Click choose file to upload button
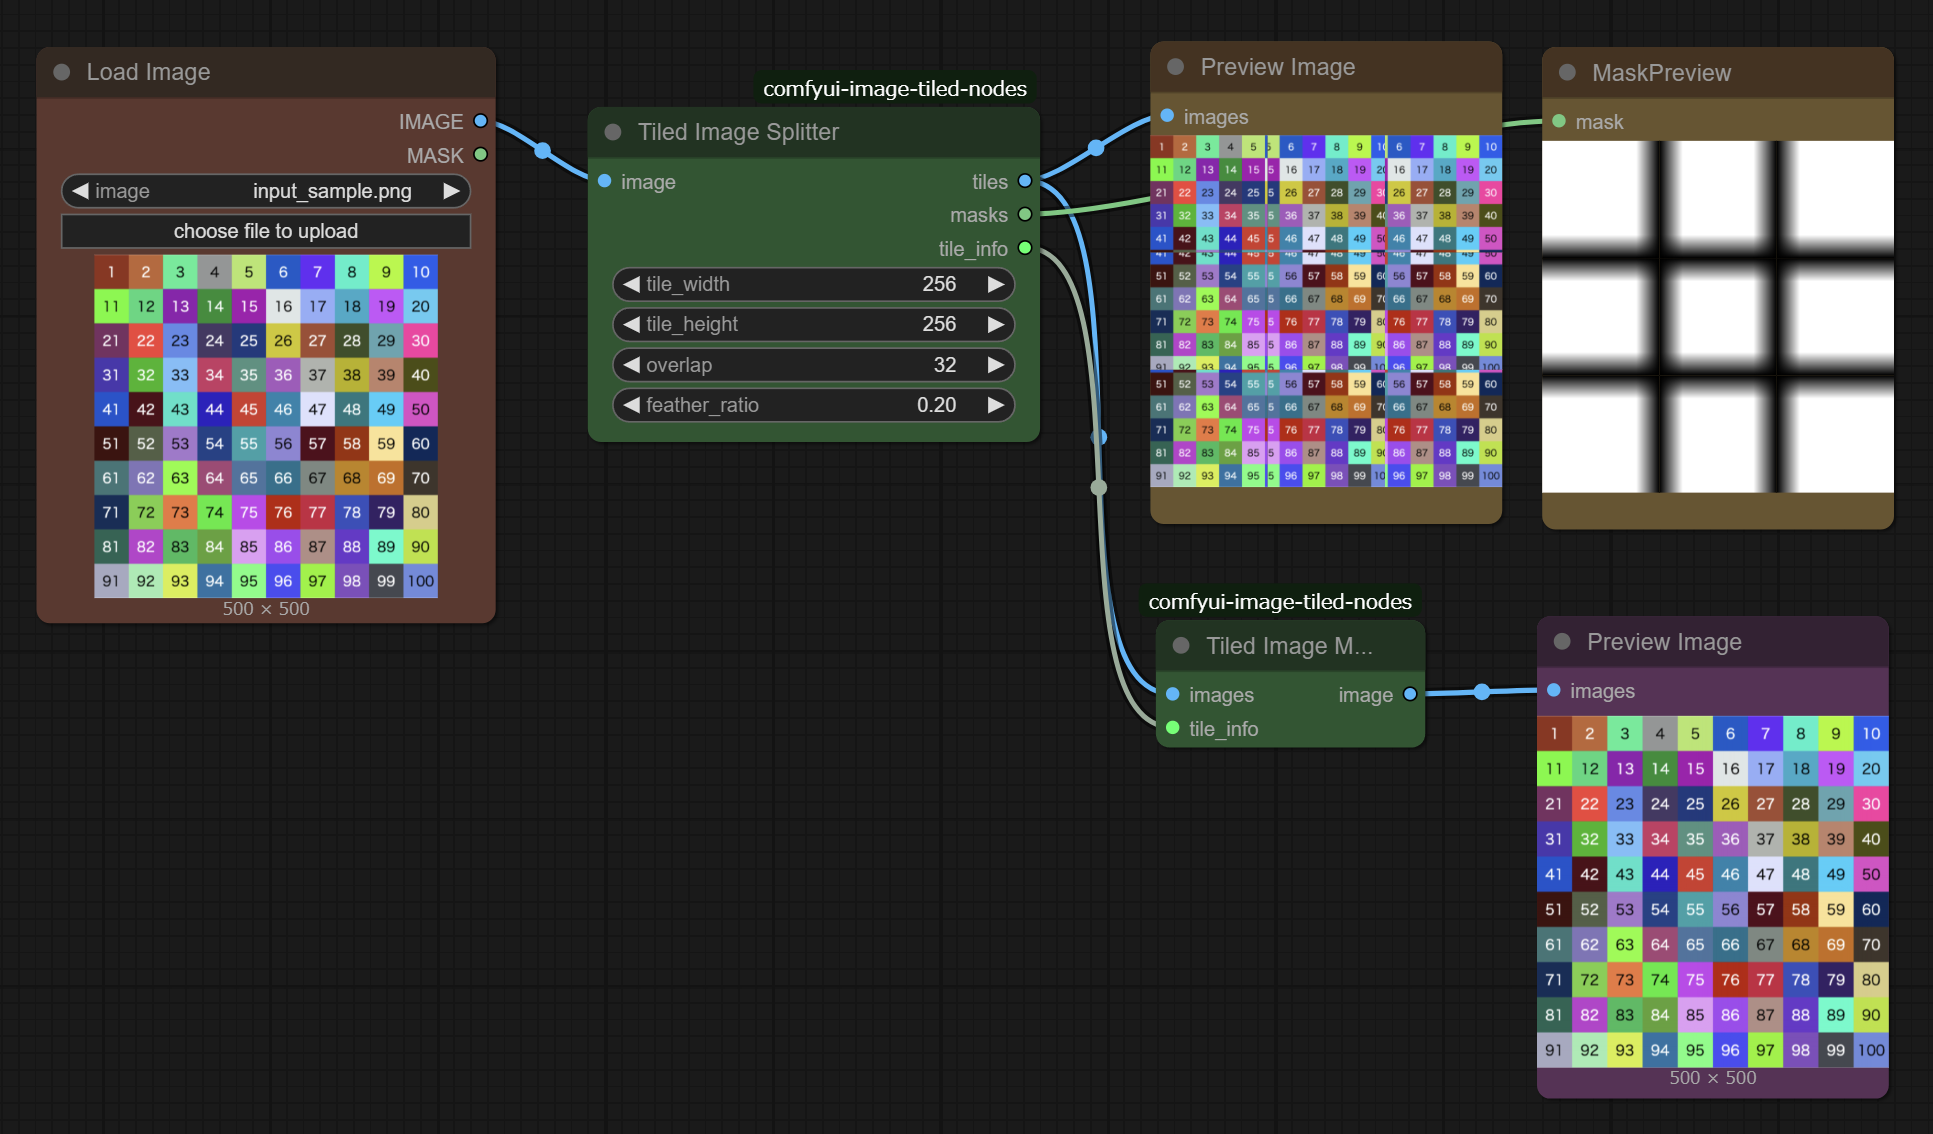1933x1134 pixels. tap(266, 231)
